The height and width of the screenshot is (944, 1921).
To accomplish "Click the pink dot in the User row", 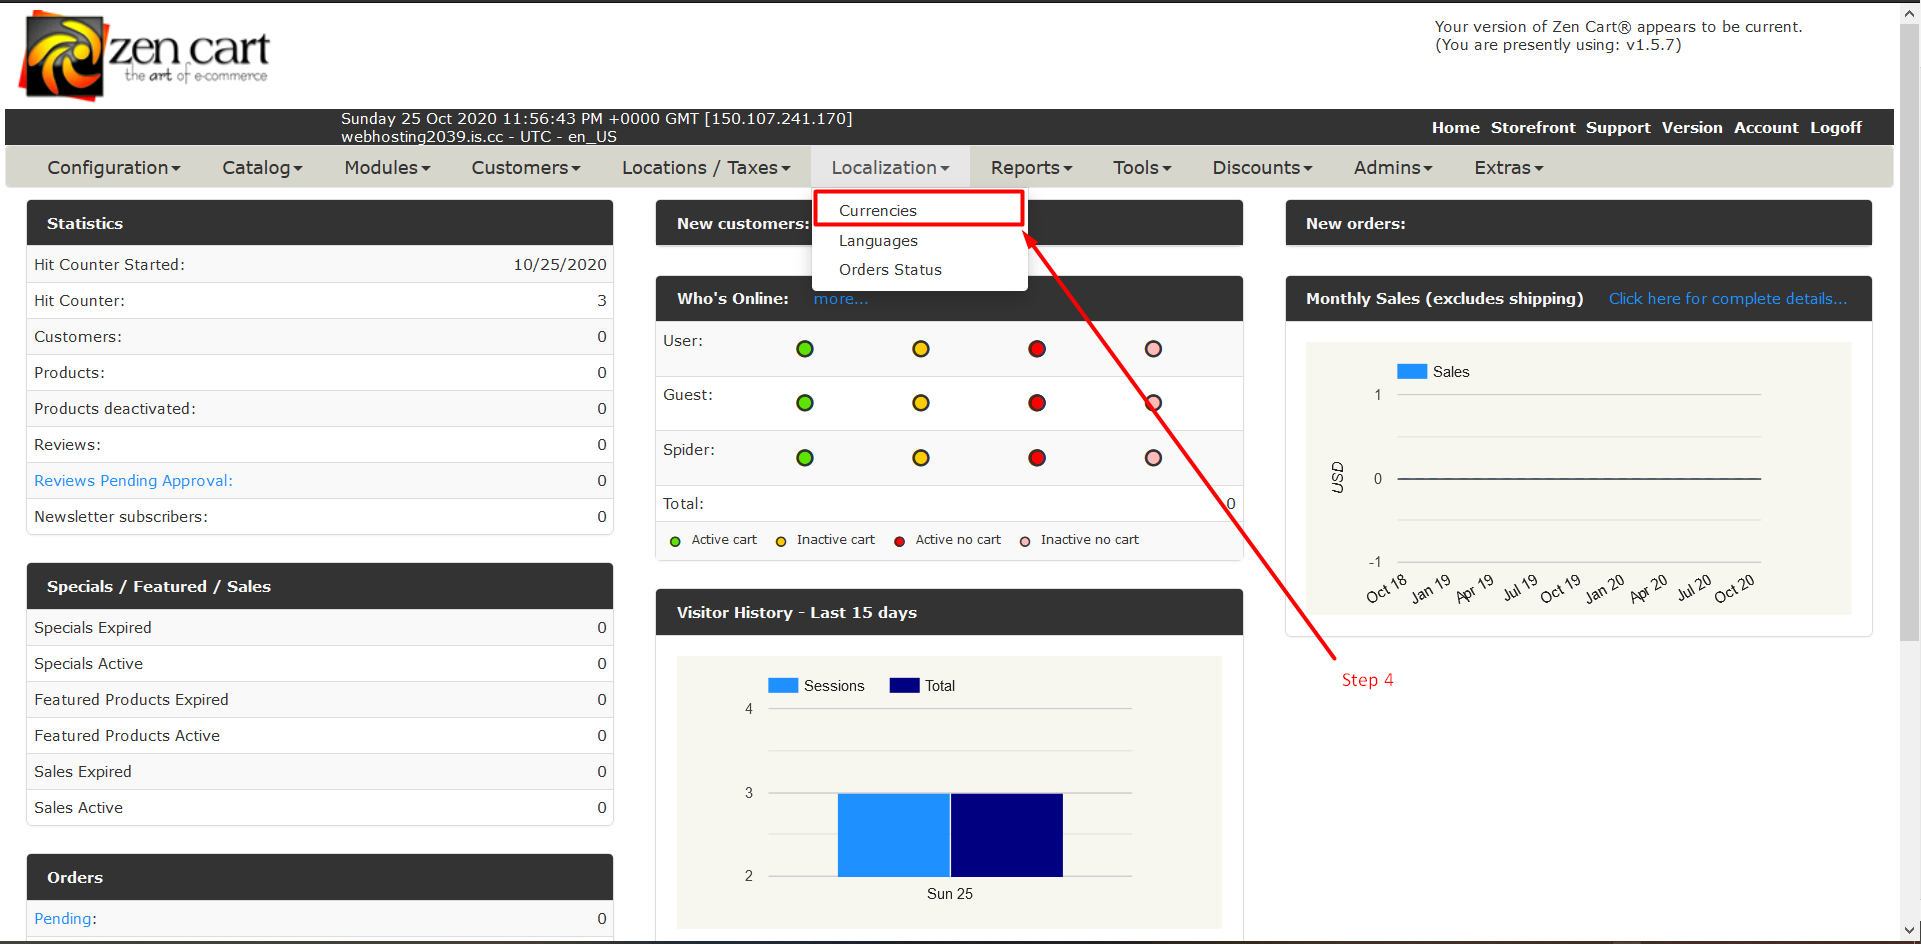I will (1153, 349).
